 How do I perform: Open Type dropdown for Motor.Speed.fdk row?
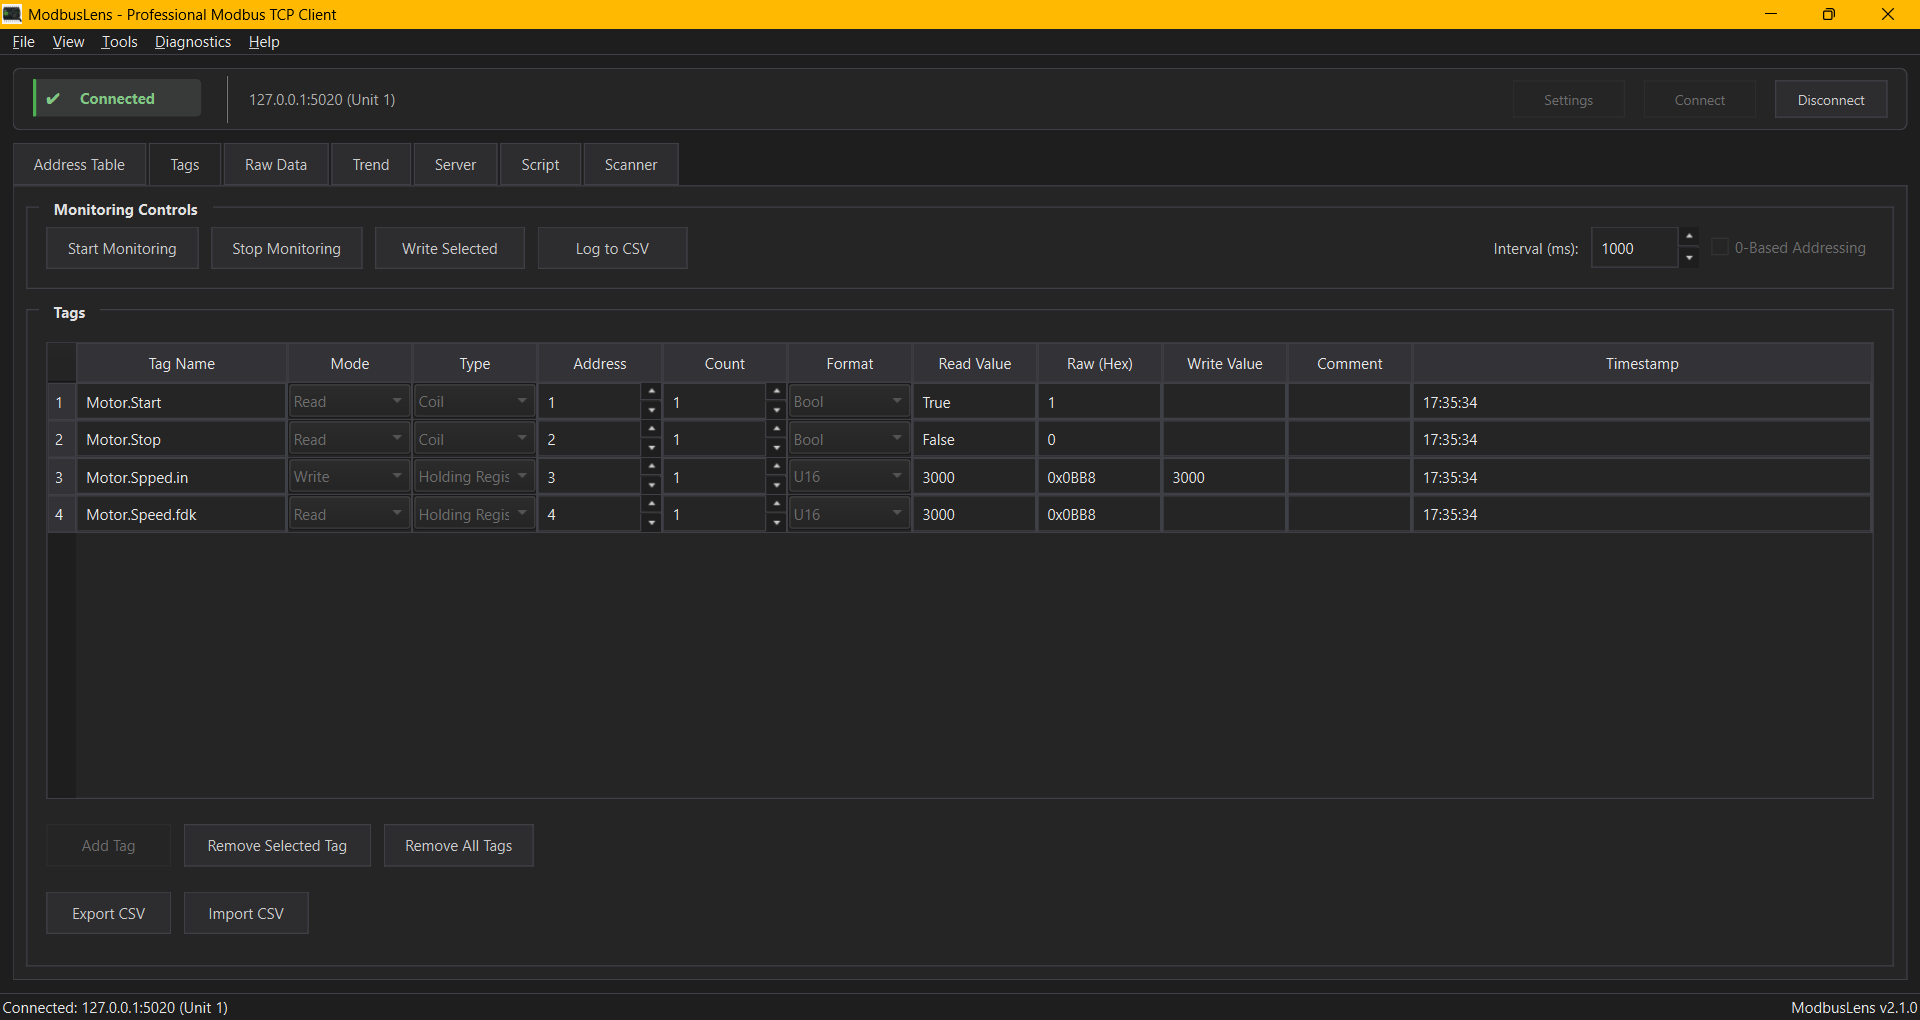click(474, 514)
